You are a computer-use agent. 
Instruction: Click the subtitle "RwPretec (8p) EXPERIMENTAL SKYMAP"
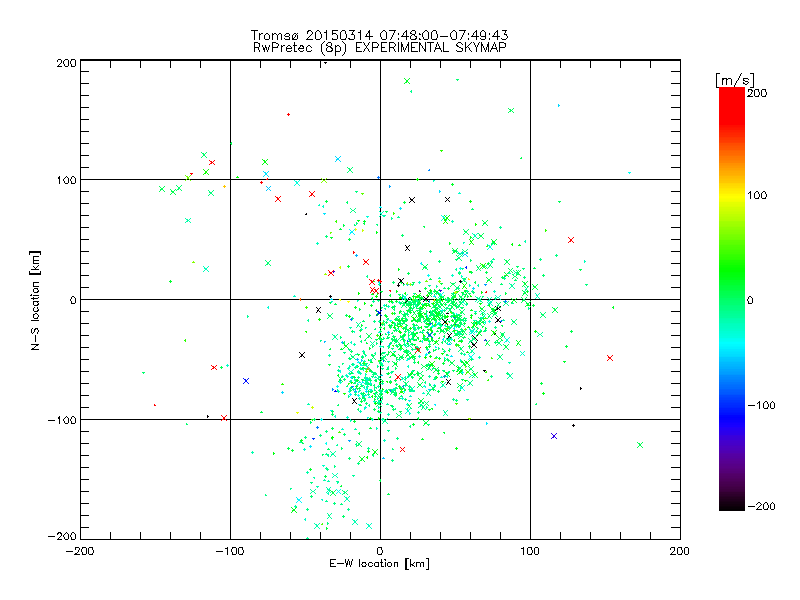(x=380, y=47)
